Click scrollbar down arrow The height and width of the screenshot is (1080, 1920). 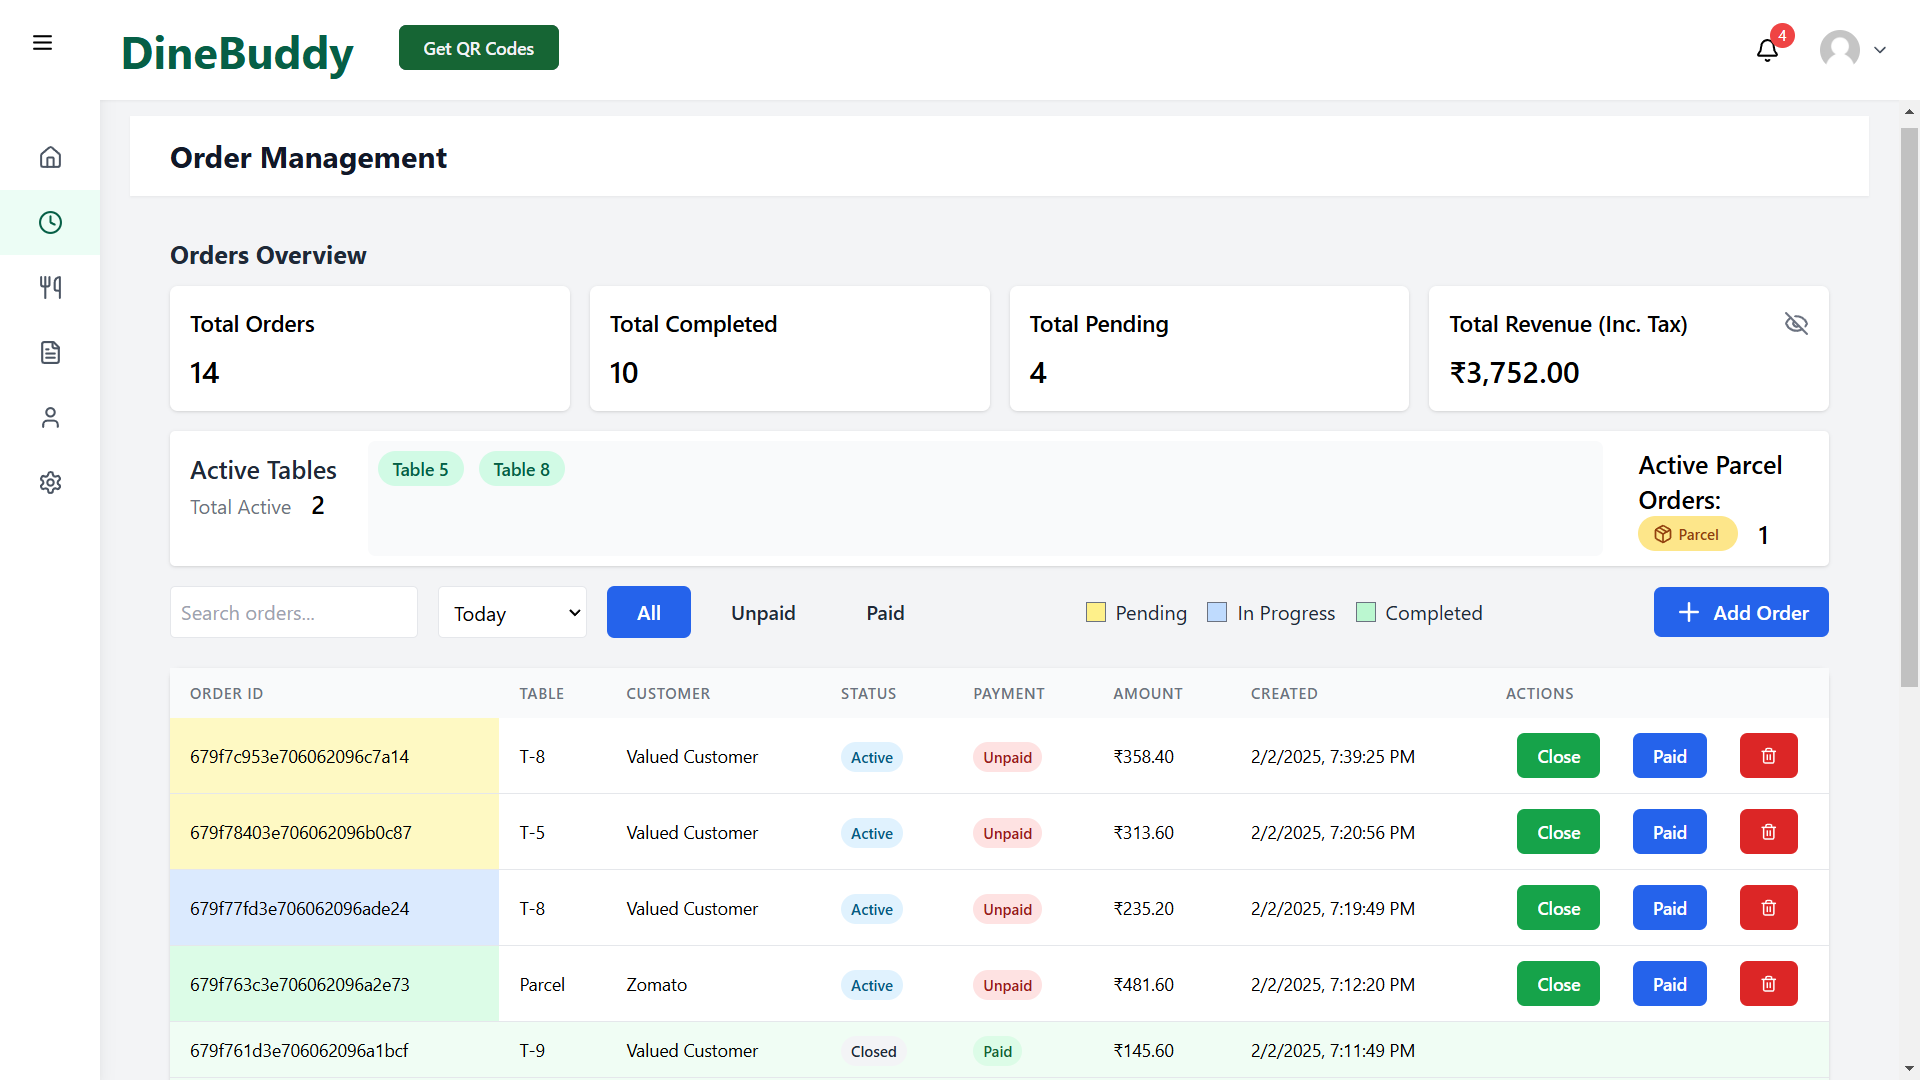[x=1909, y=1069]
